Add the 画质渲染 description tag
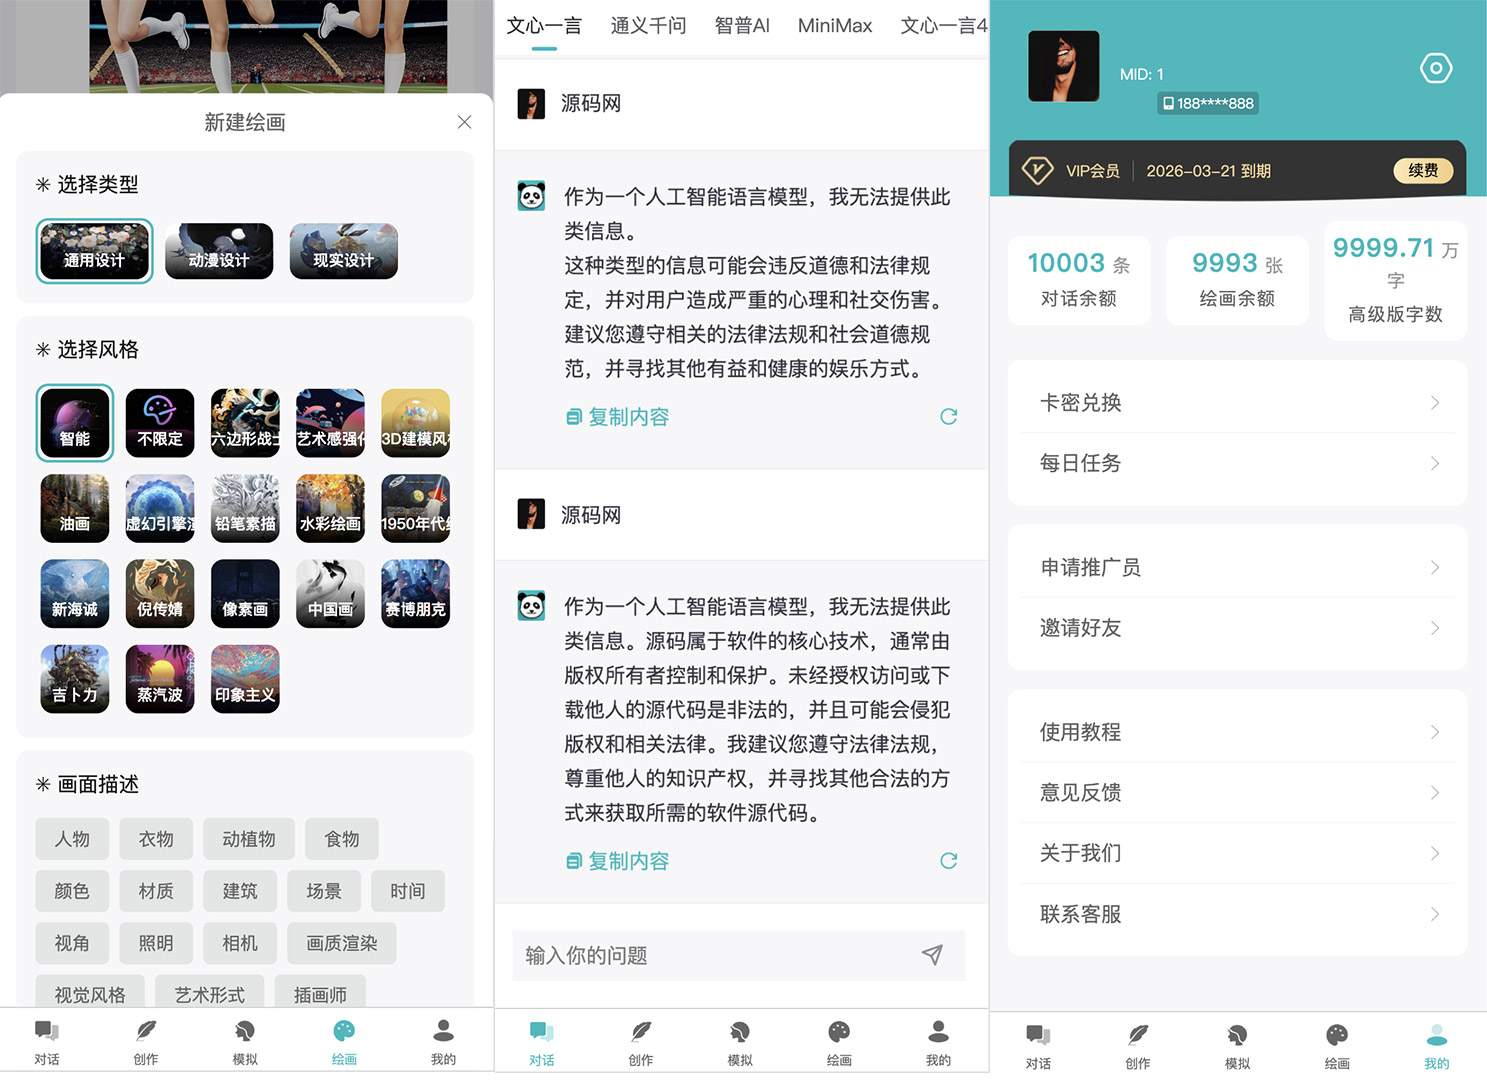1487x1082 pixels. pos(342,943)
